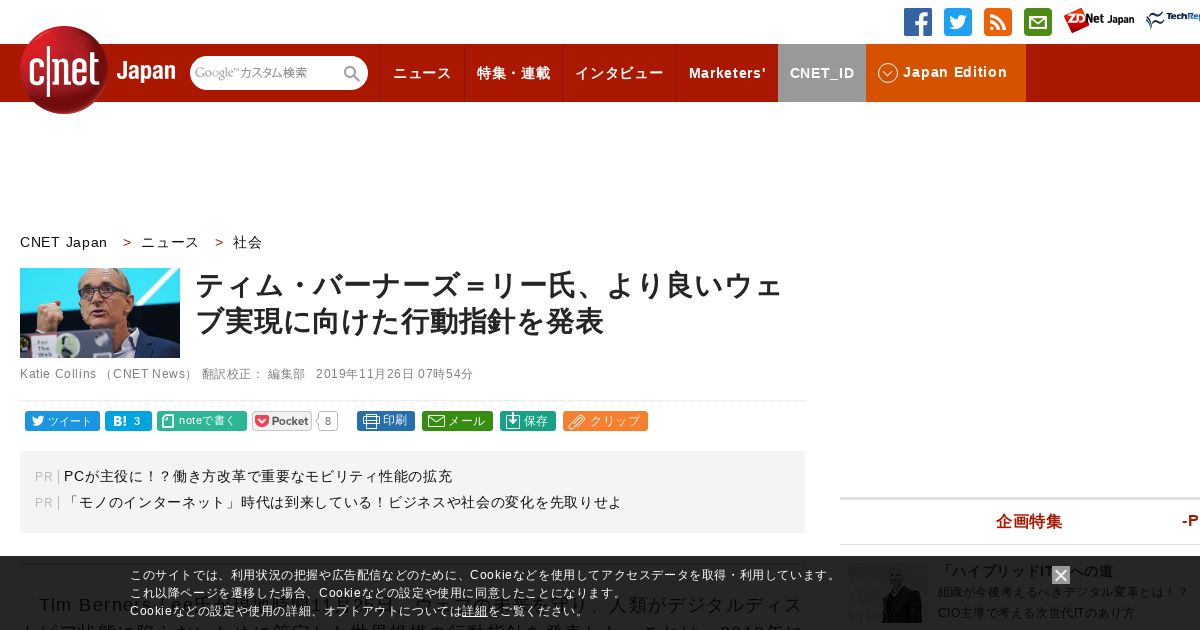Open the TechRepublic logo link

[1173, 20]
